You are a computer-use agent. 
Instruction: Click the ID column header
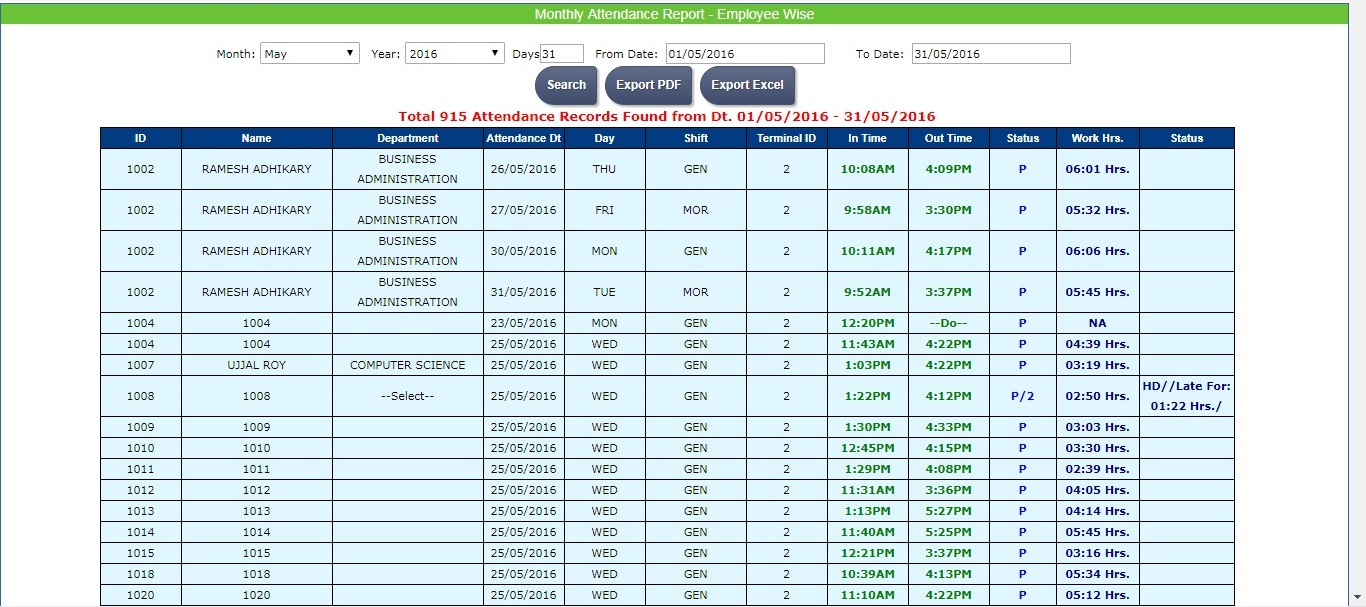141,138
